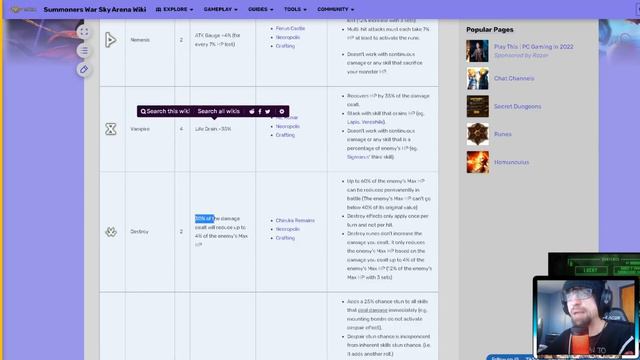Open Necropolis link in Vampire row
640x360 pixels.
[x=288, y=126]
